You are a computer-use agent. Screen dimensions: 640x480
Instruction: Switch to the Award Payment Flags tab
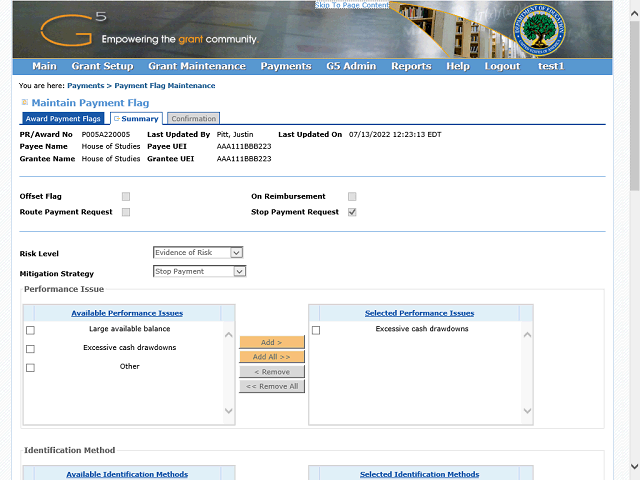pos(63,118)
